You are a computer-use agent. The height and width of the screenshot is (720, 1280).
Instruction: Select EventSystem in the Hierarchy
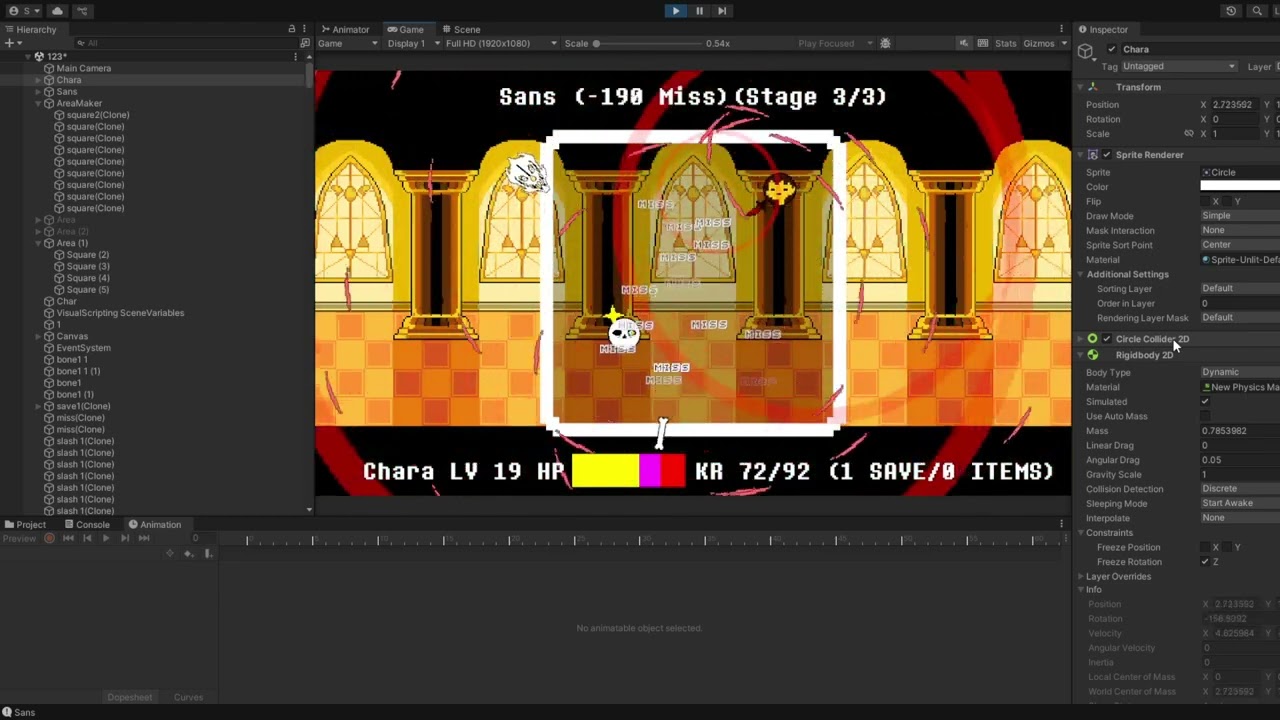click(x=83, y=348)
